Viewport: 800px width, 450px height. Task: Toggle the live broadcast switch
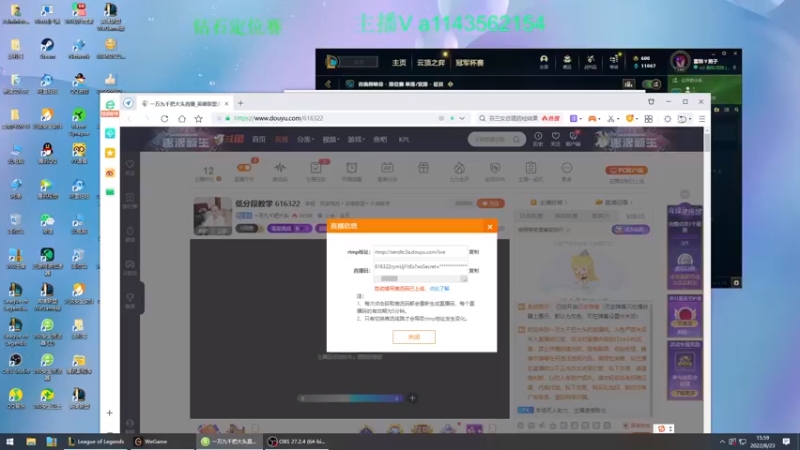[x=244, y=167]
